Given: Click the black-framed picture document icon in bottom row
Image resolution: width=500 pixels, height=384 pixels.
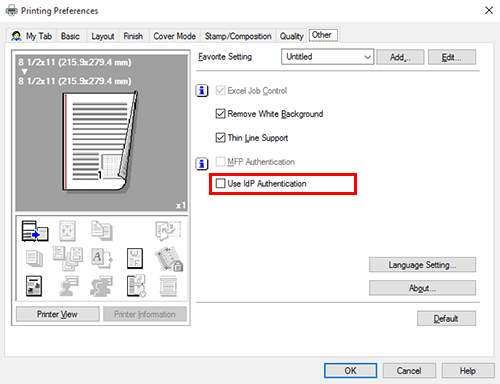Looking at the screenshot, I should [x=34, y=286].
